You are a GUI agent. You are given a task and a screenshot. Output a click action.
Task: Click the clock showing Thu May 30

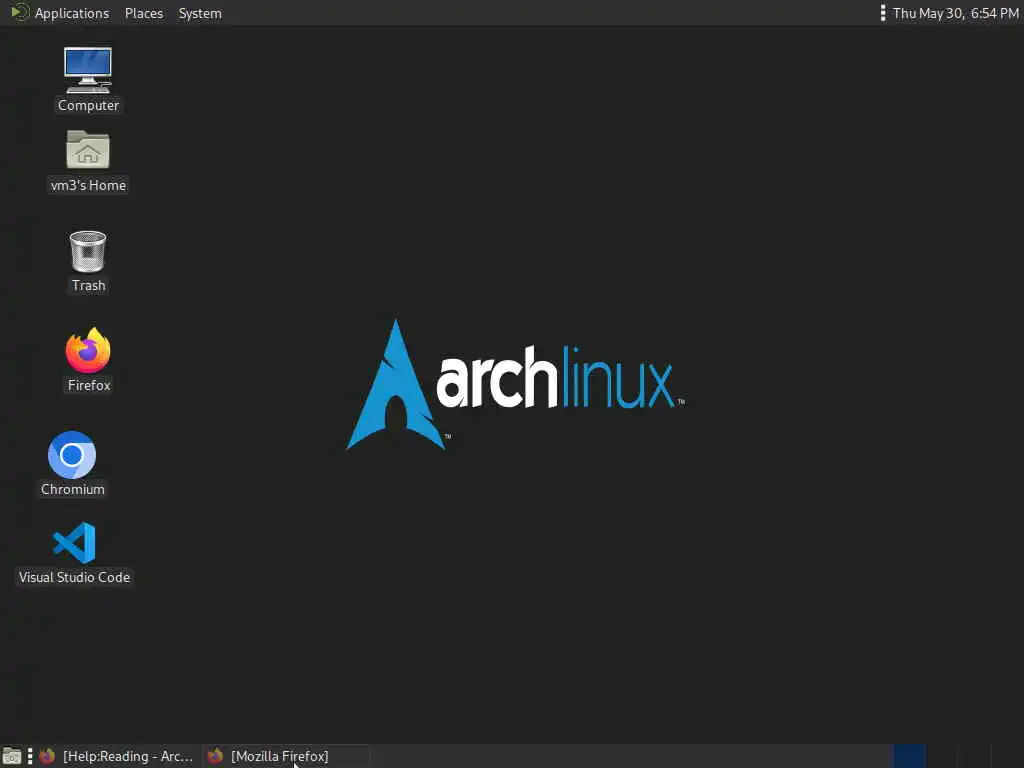955,13
